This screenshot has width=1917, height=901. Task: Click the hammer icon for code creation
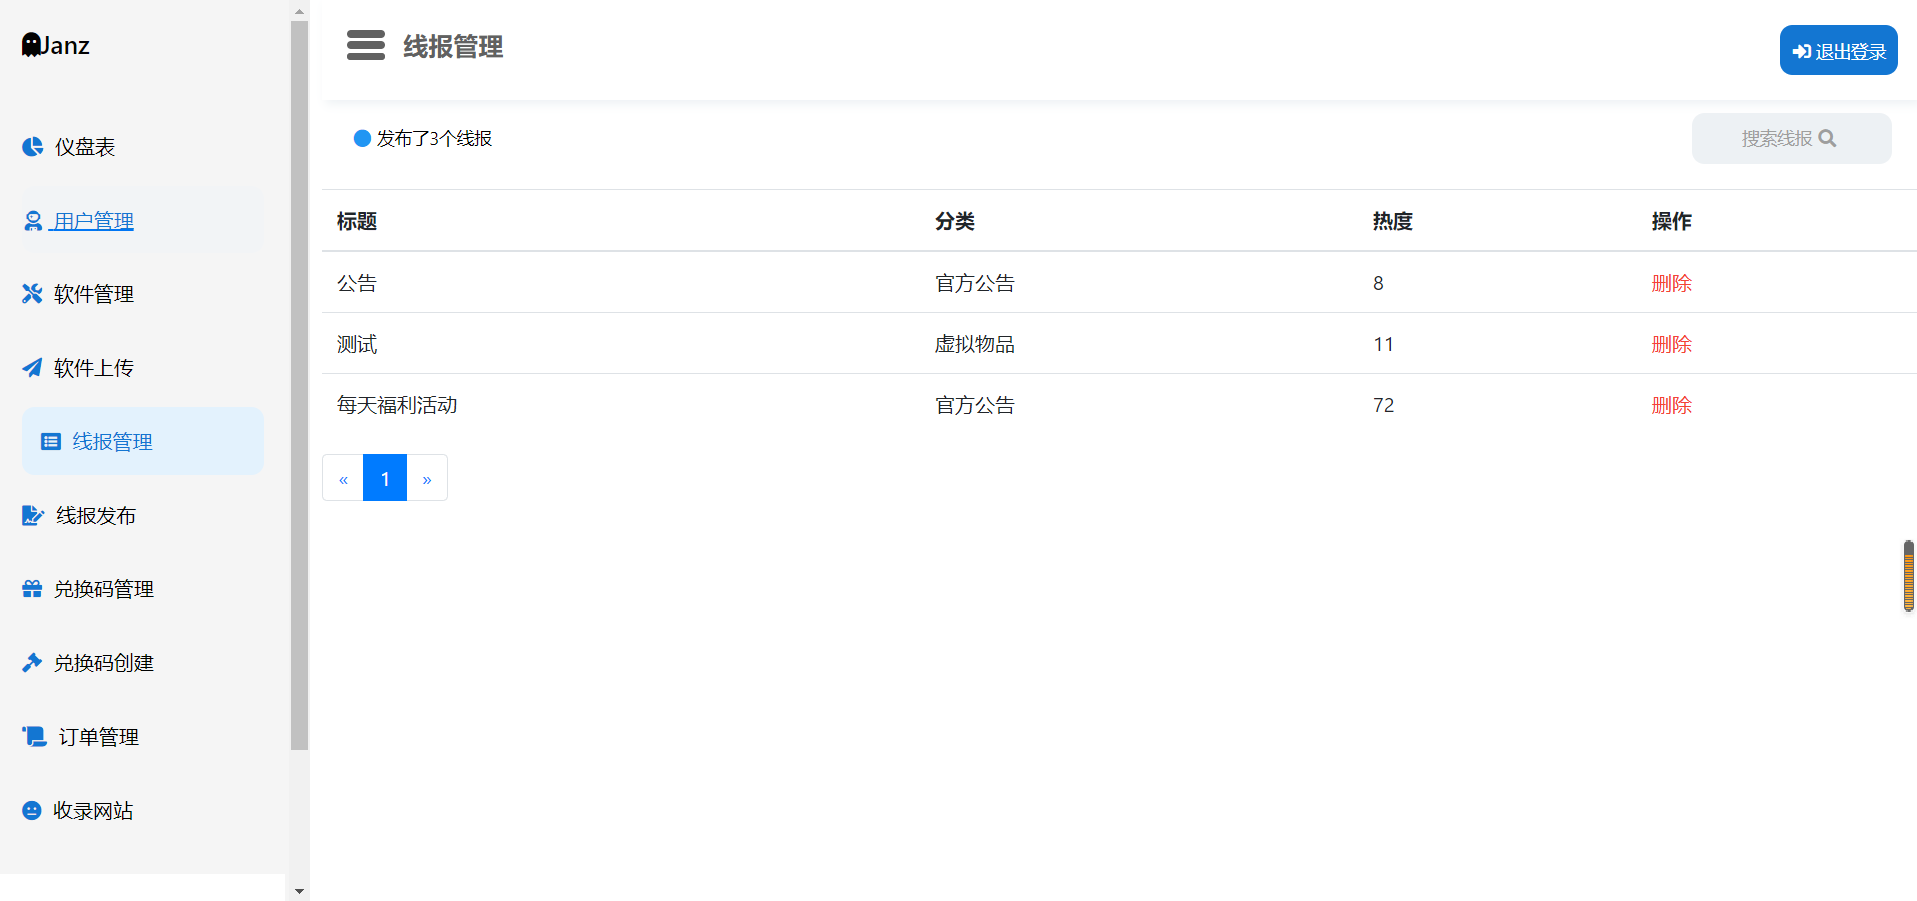[x=32, y=663]
